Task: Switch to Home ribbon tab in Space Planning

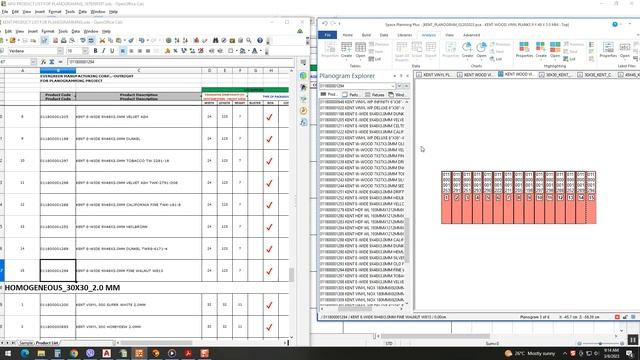Action: pyautogui.click(x=347, y=35)
